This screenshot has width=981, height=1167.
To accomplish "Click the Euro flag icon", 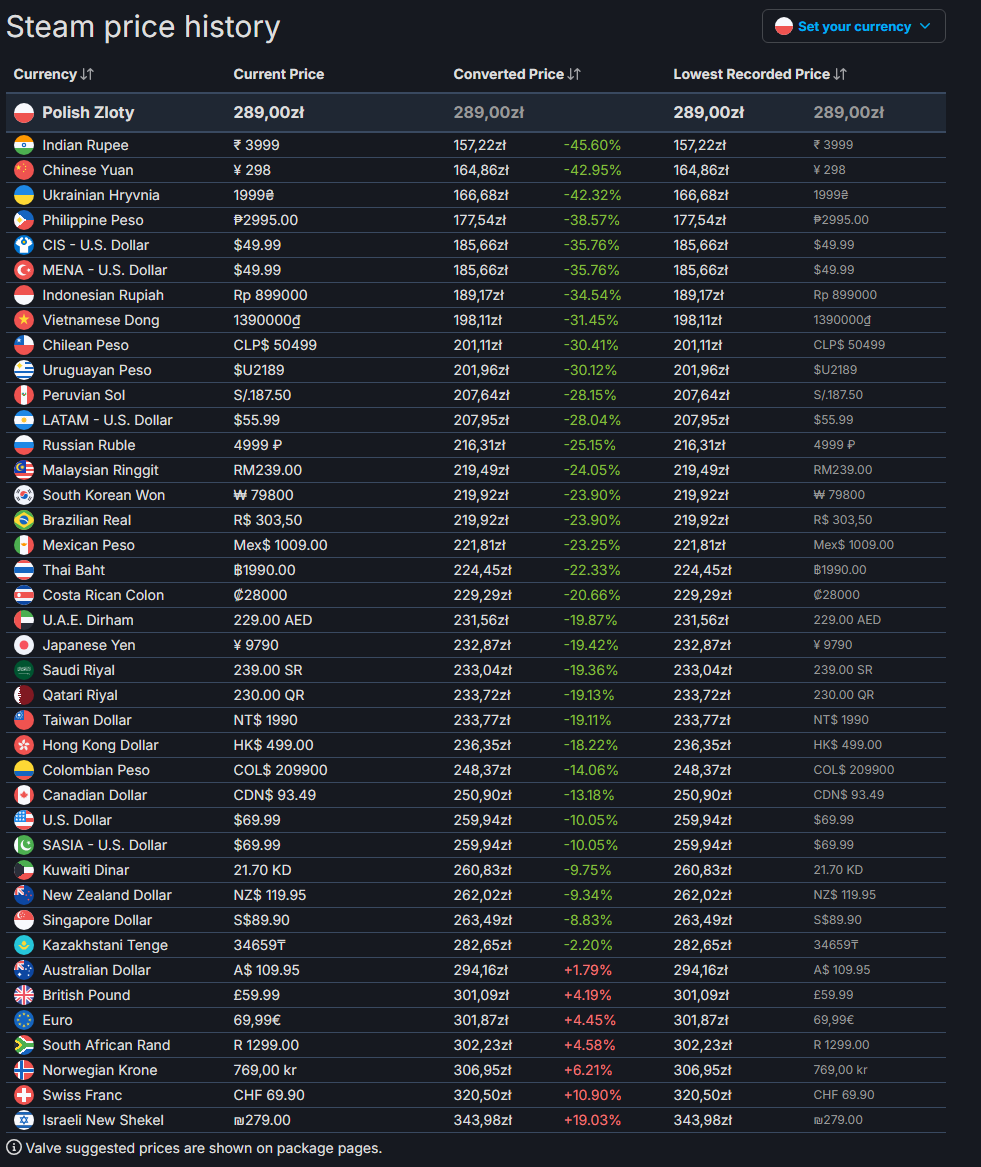I will 24,1020.
